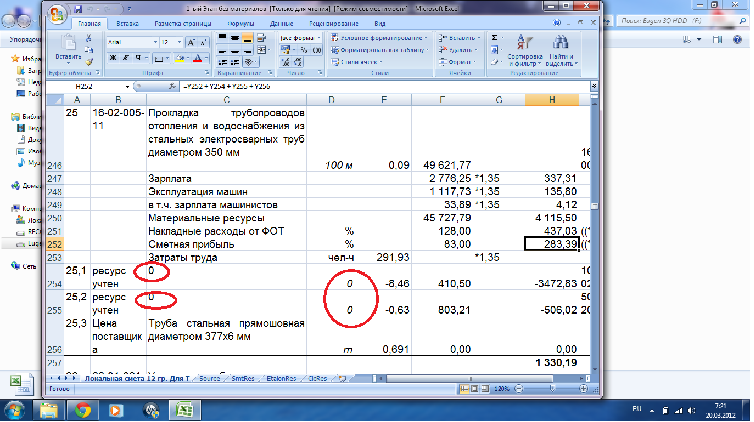This screenshot has height=422, width=754.
Task: Open the text orientation options
Action: [x=249, y=62]
